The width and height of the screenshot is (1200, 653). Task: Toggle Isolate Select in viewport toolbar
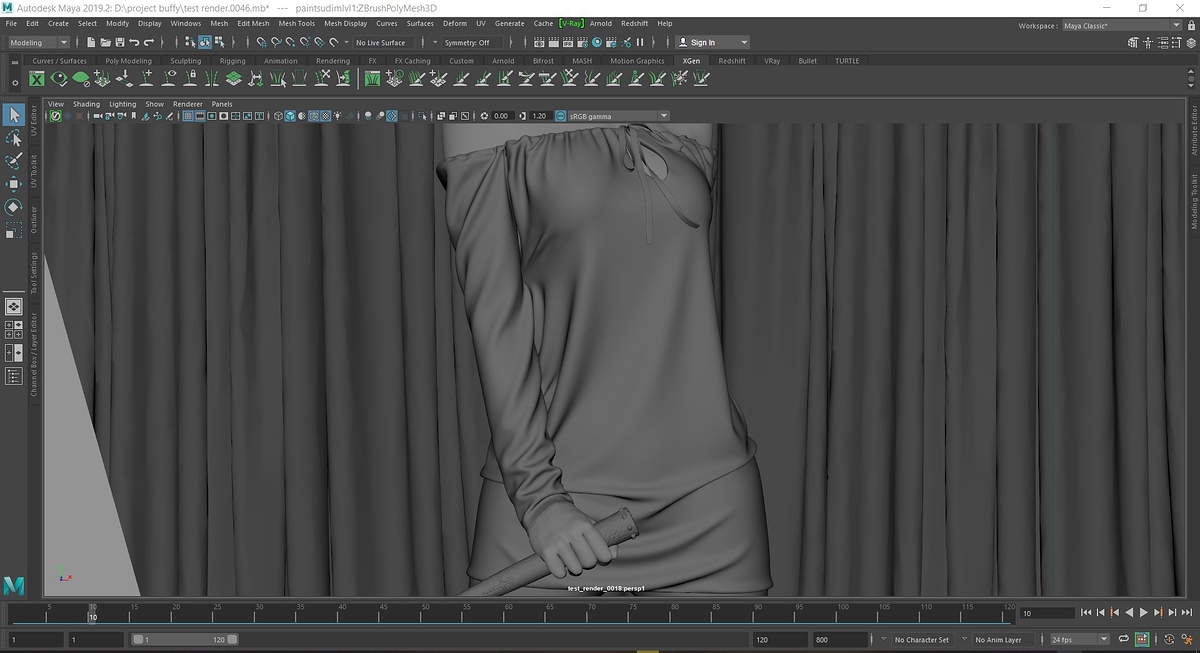pos(423,116)
